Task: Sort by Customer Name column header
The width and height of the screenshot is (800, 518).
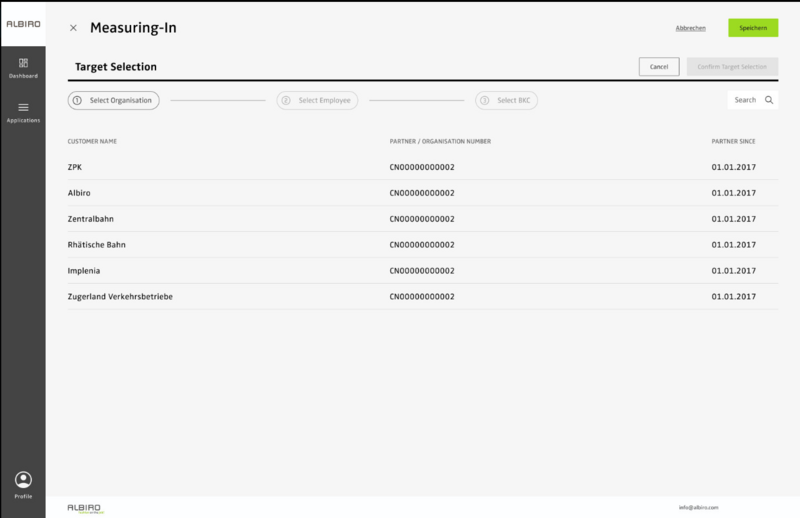Action: point(92,141)
